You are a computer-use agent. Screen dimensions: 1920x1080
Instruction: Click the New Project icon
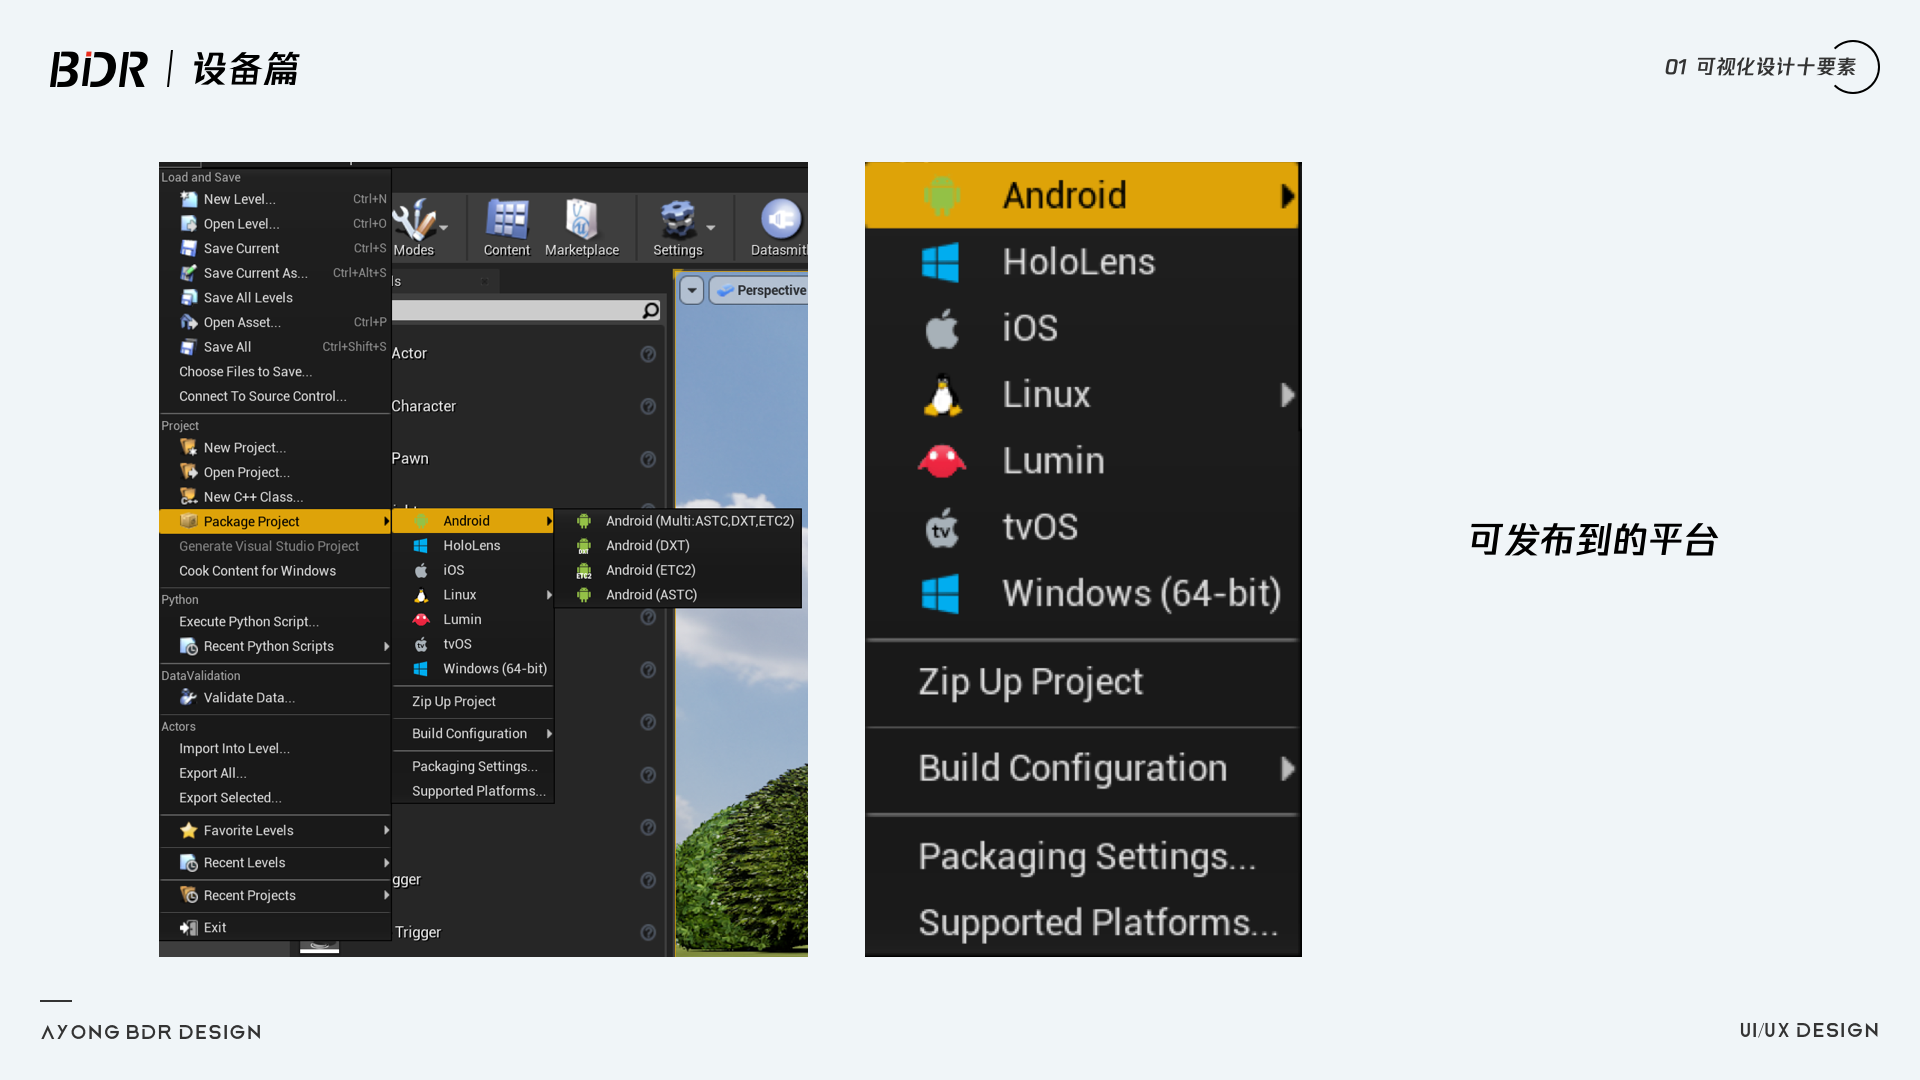[188, 447]
